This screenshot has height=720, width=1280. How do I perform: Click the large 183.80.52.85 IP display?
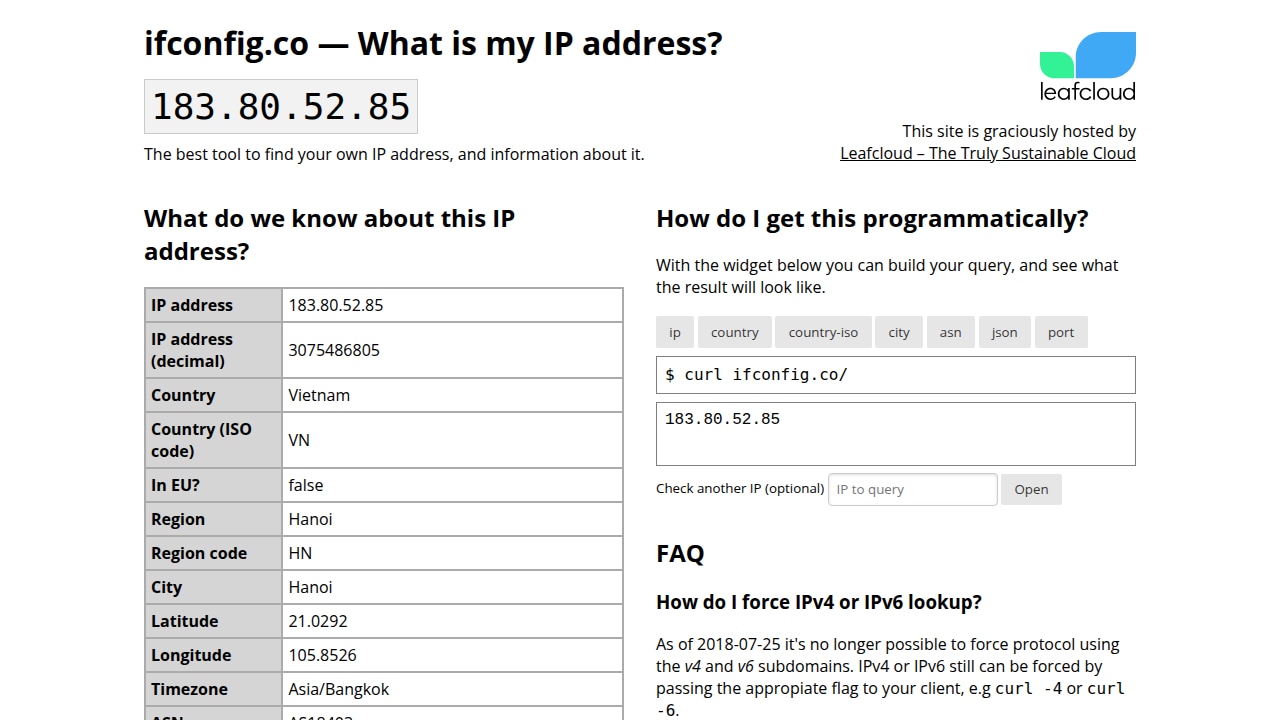pos(281,107)
